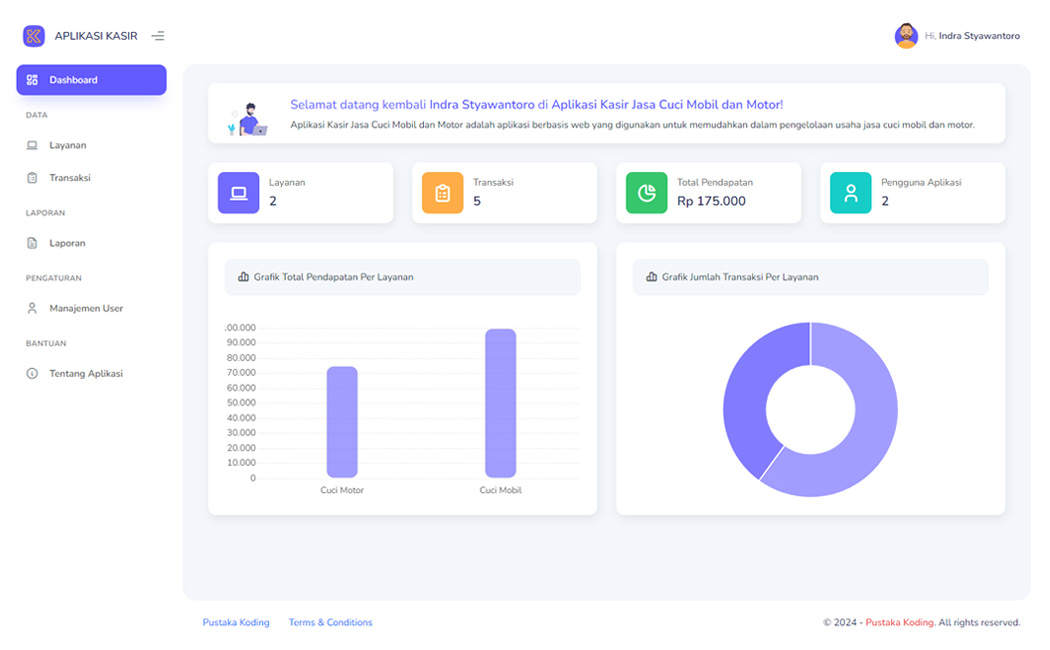
Task: Click the green Total Pendapatan icon
Action: click(646, 193)
